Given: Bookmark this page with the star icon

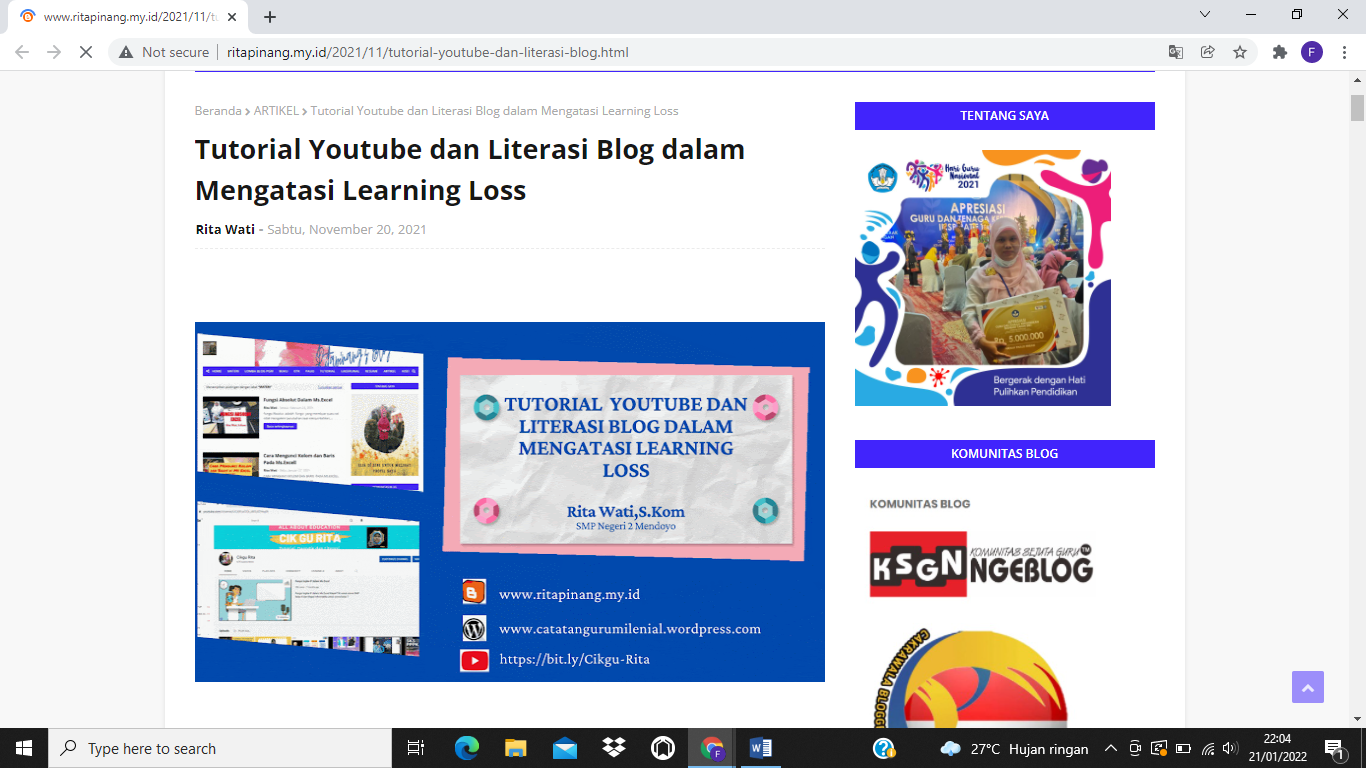Looking at the screenshot, I should pyautogui.click(x=1240, y=52).
